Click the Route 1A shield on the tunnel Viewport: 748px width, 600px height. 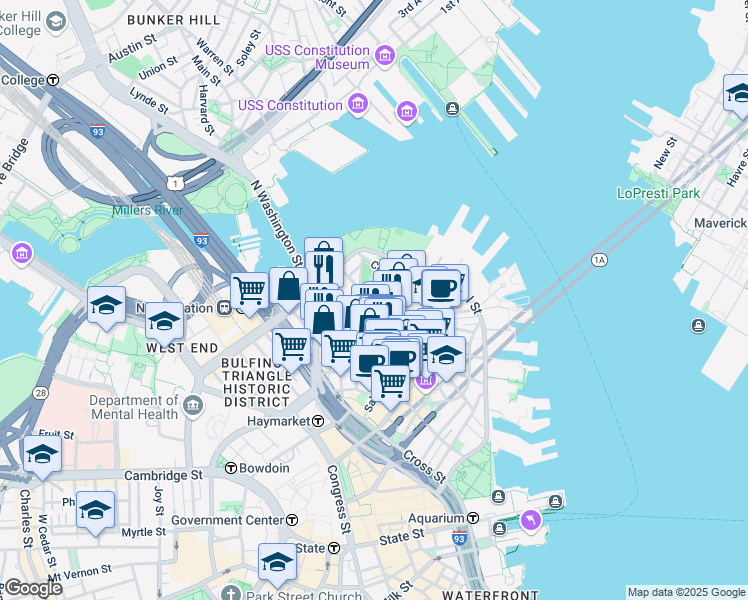coord(599,260)
